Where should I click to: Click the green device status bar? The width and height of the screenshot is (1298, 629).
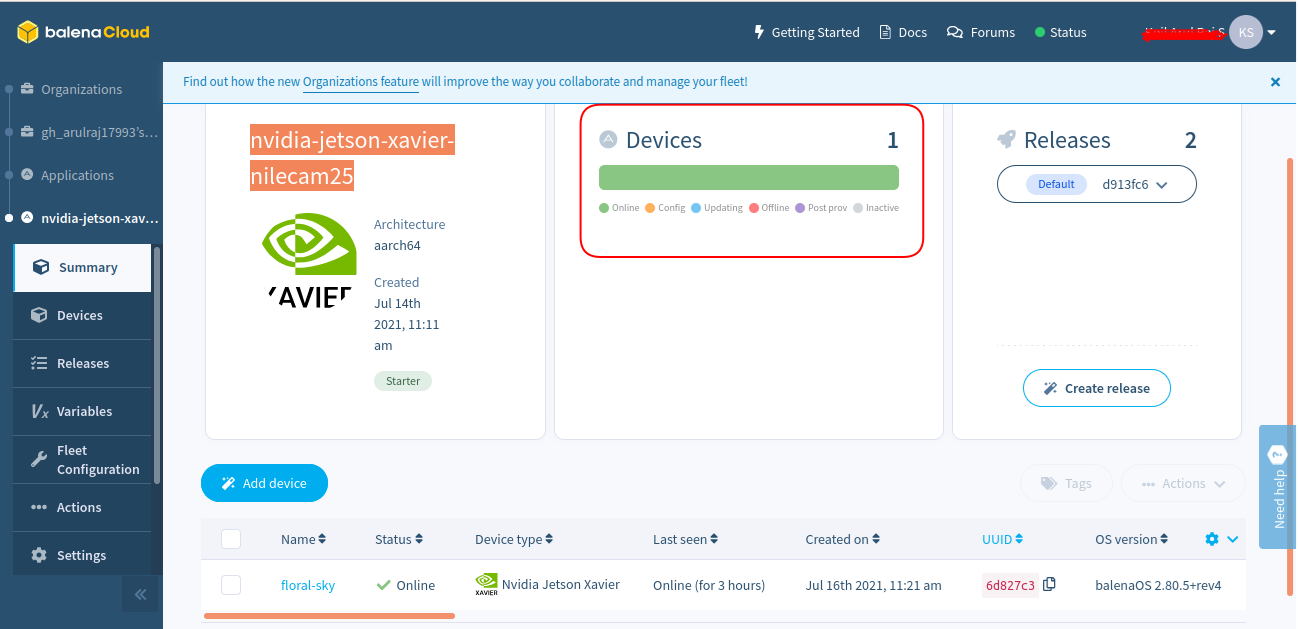point(748,178)
